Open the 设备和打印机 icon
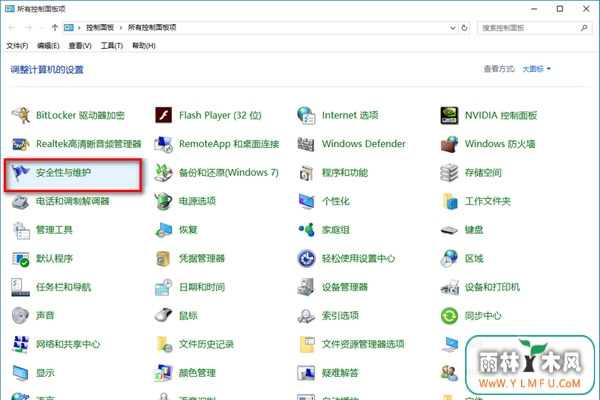The width and height of the screenshot is (600, 400). tap(449, 287)
